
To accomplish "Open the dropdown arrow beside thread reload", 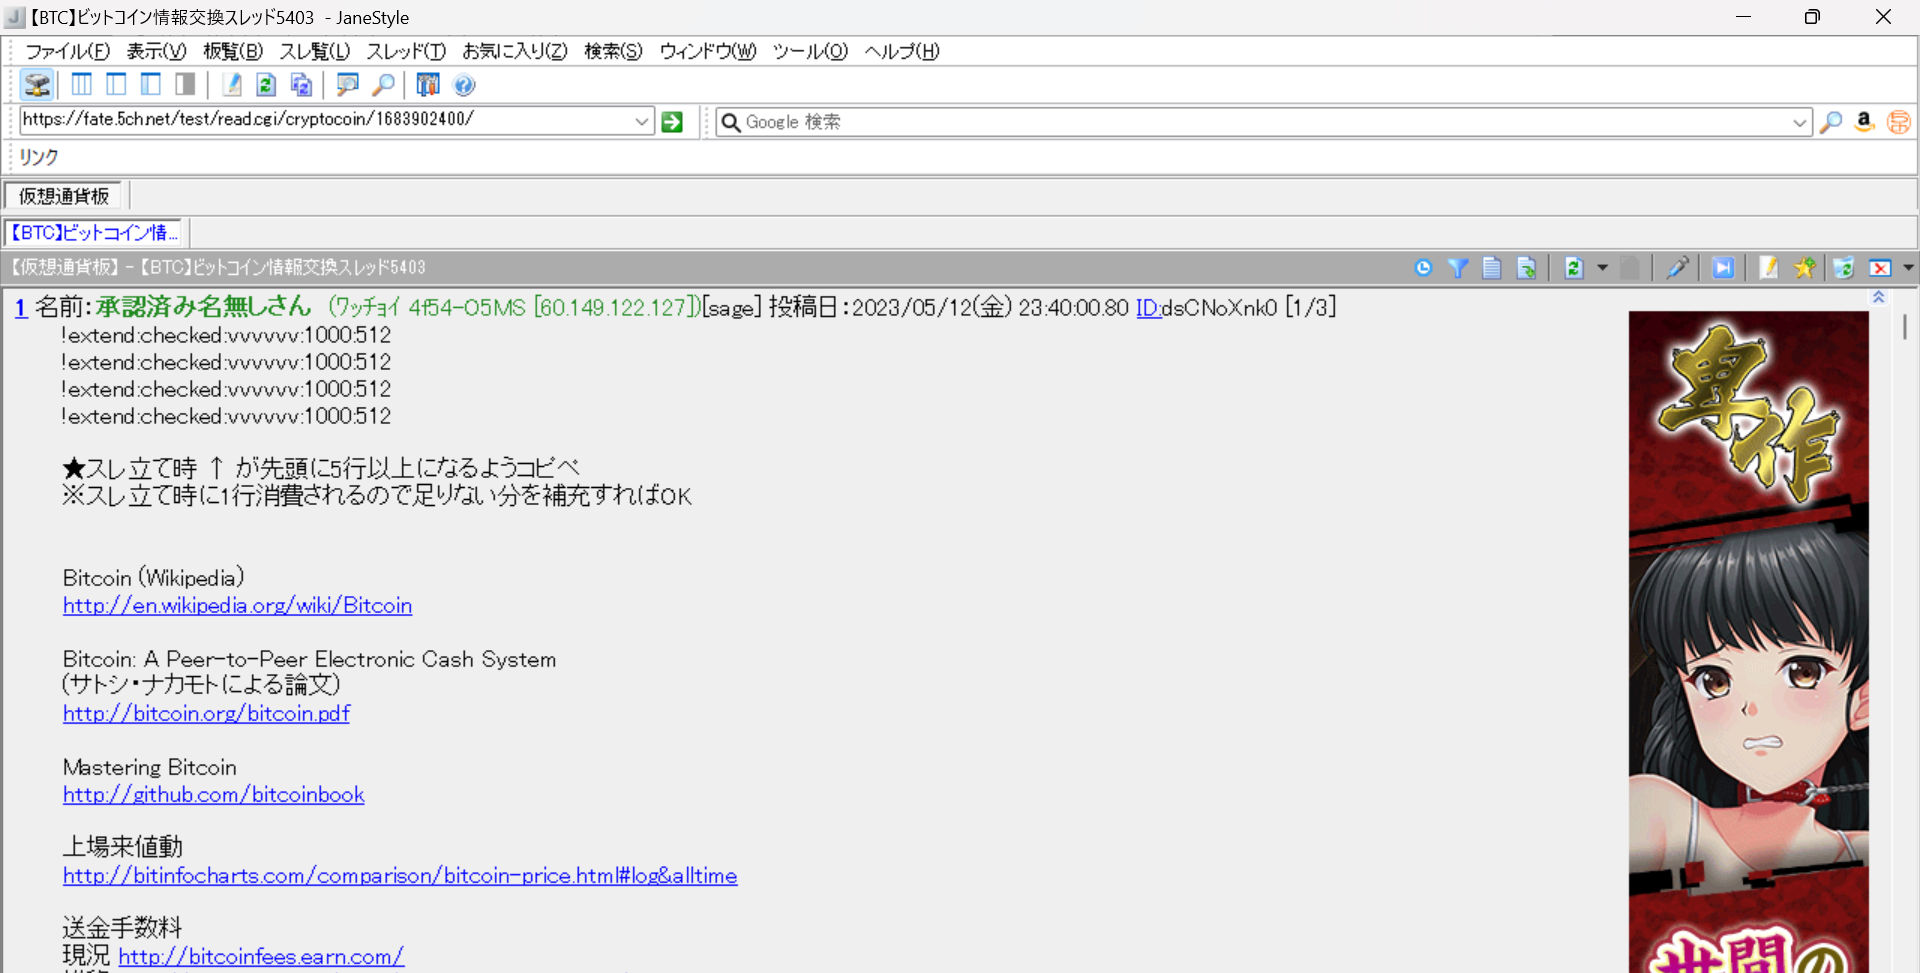I will click(1602, 268).
